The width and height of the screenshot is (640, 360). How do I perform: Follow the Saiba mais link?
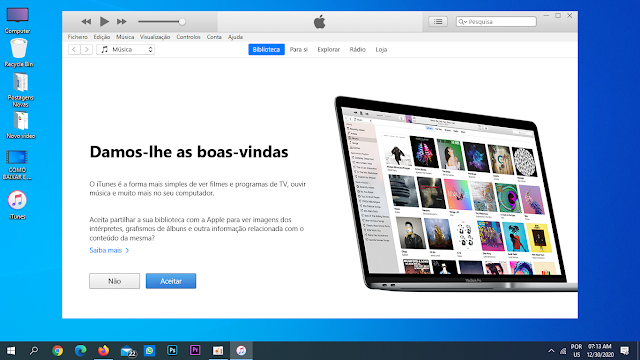[109, 250]
